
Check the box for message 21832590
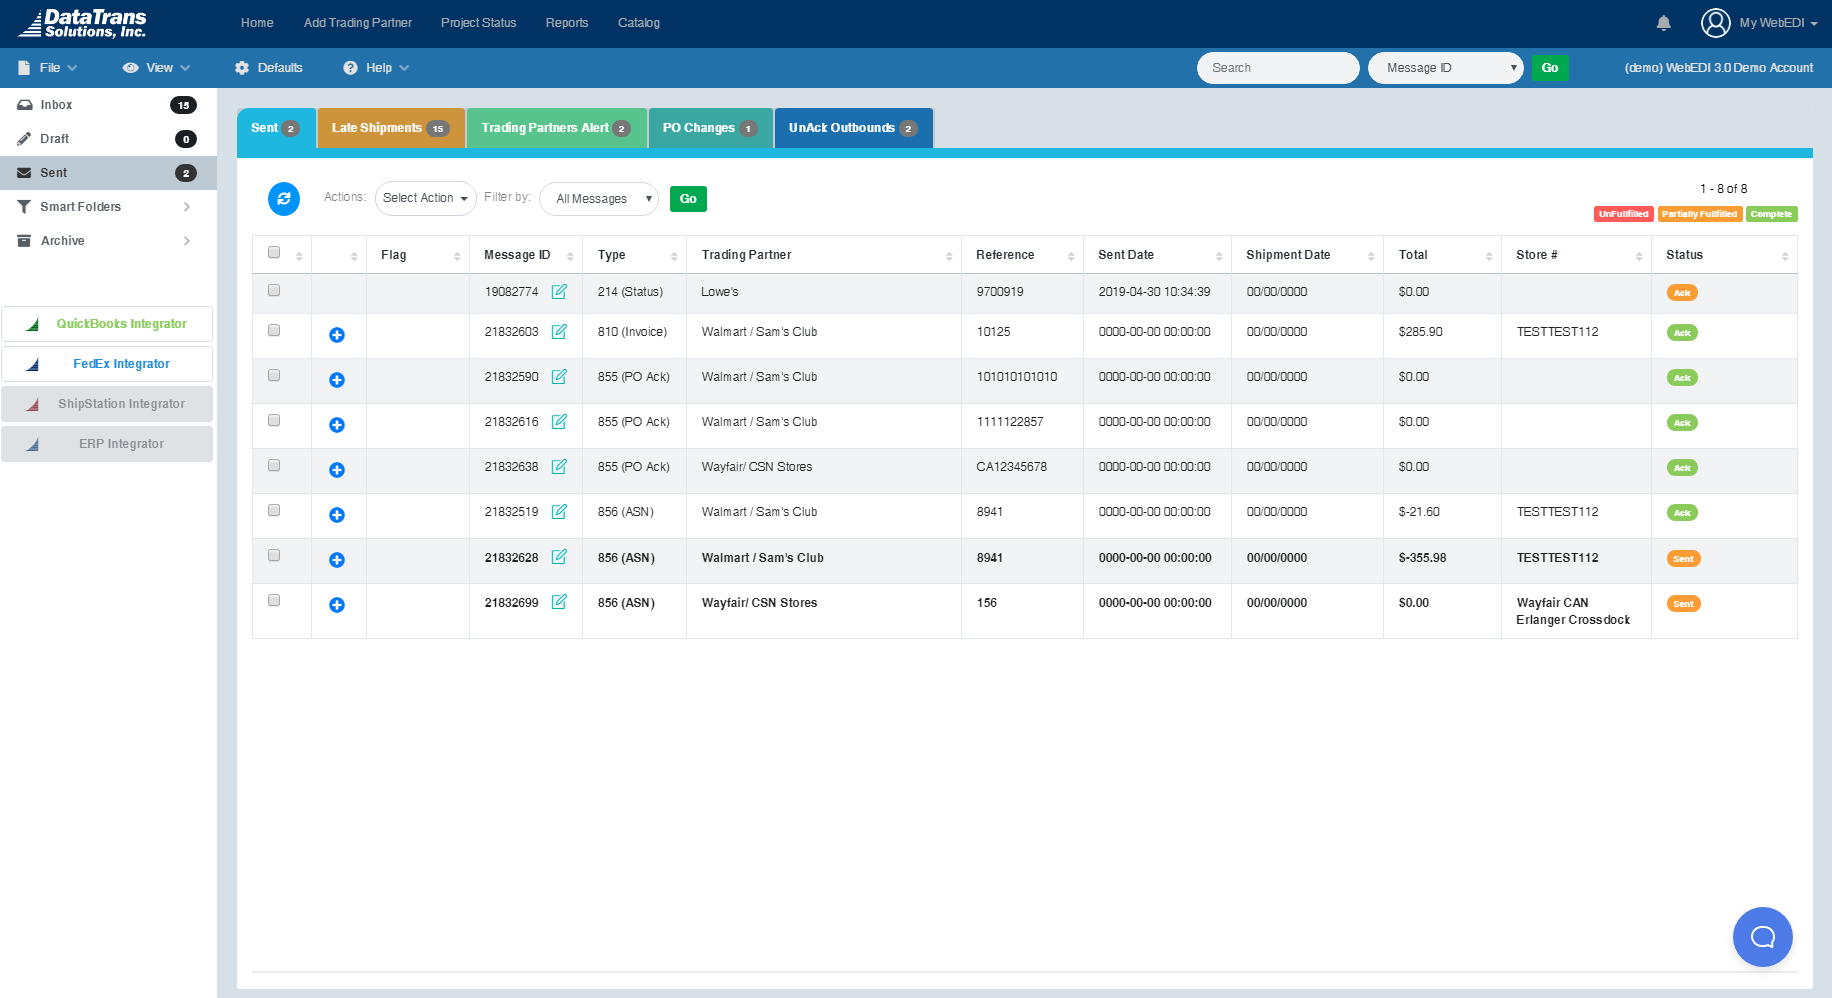click(x=274, y=375)
